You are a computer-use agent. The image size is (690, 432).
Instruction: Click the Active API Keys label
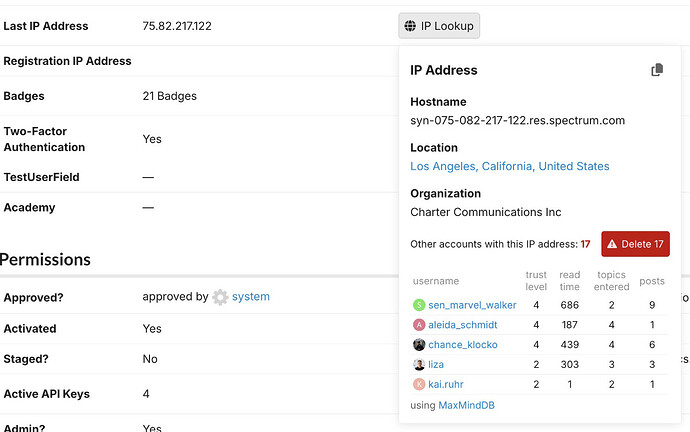pyautogui.click(x=47, y=394)
